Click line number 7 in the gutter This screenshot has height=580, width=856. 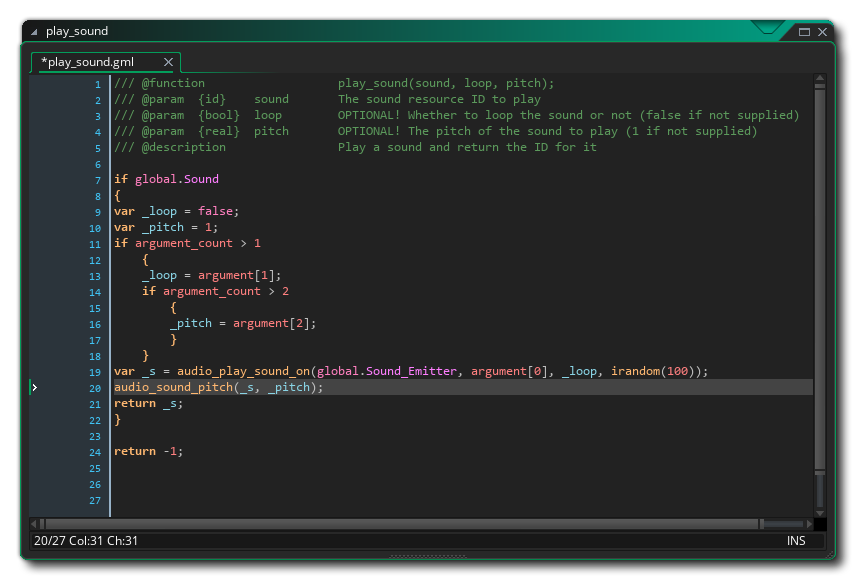(x=98, y=181)
